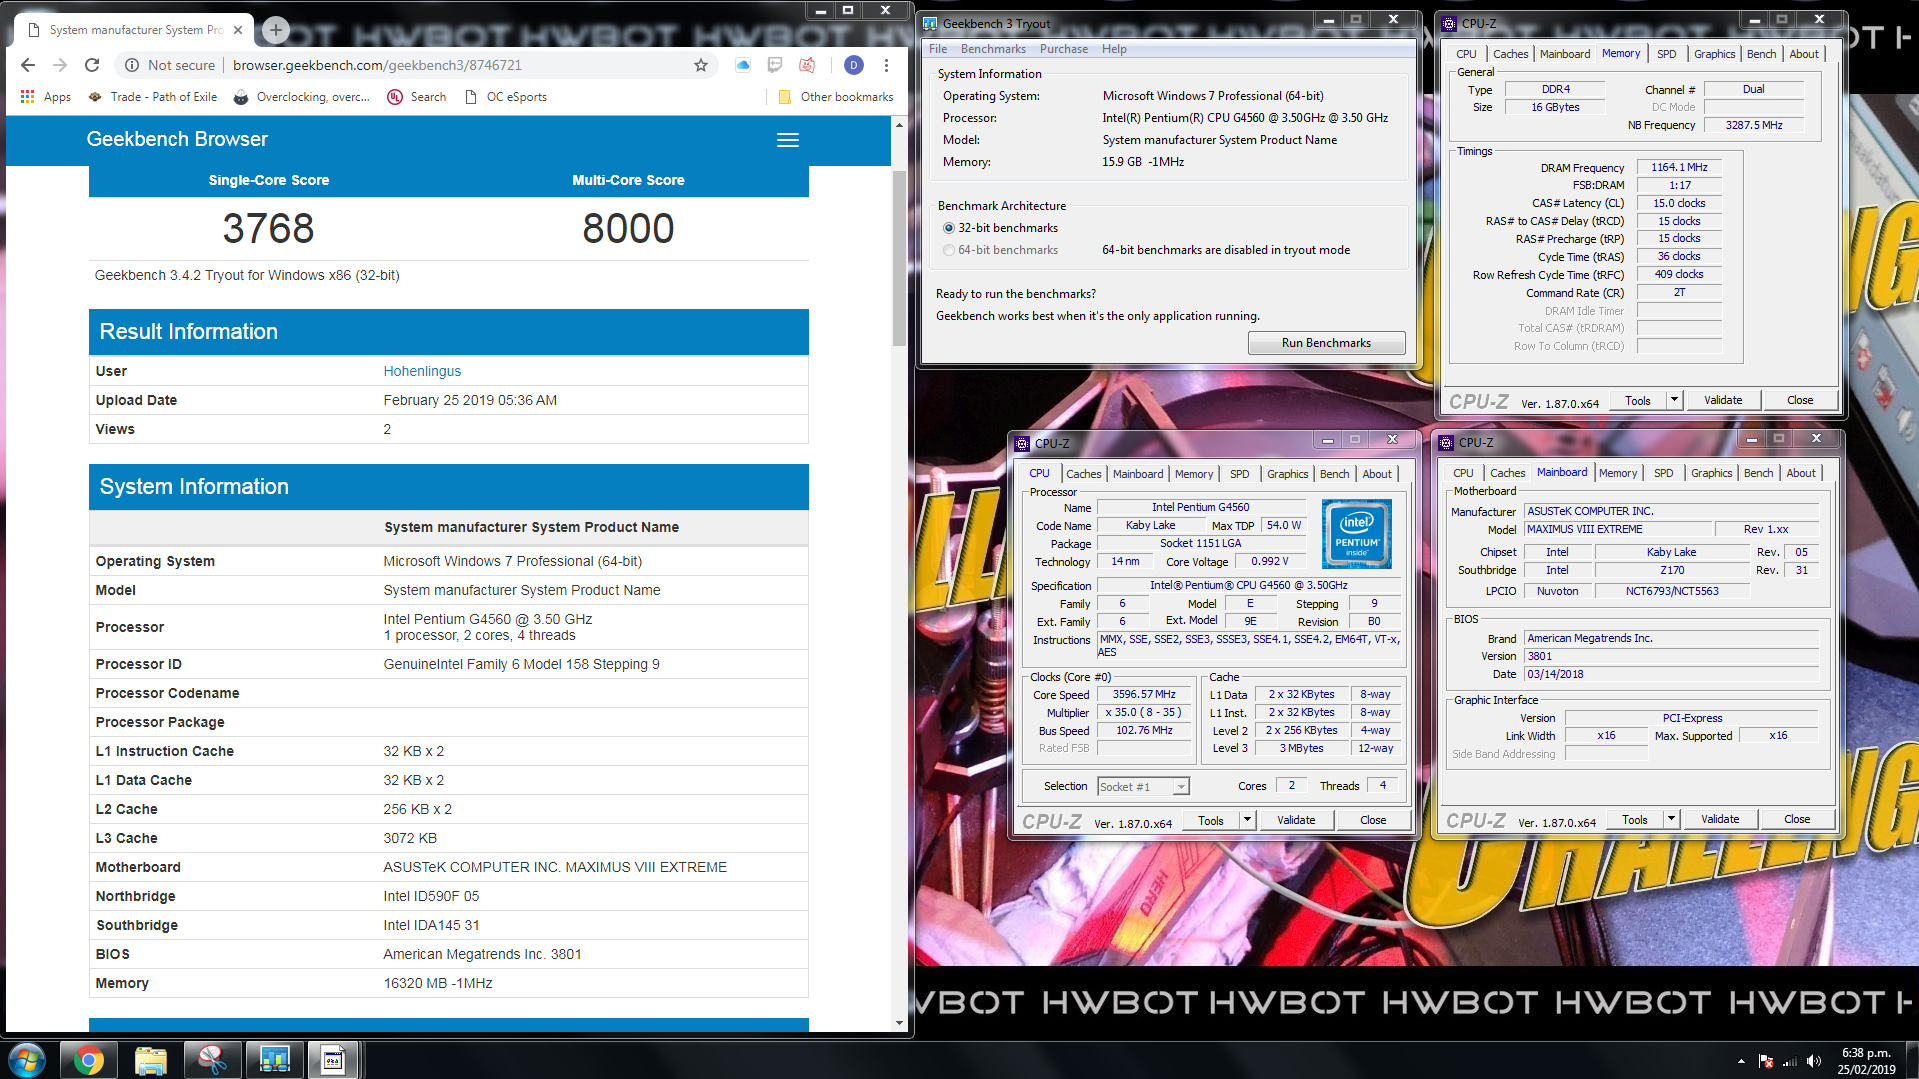Open CPU tab in Mainboard CPU-Z window
1919x1079 pixels.
[1463, 473]
